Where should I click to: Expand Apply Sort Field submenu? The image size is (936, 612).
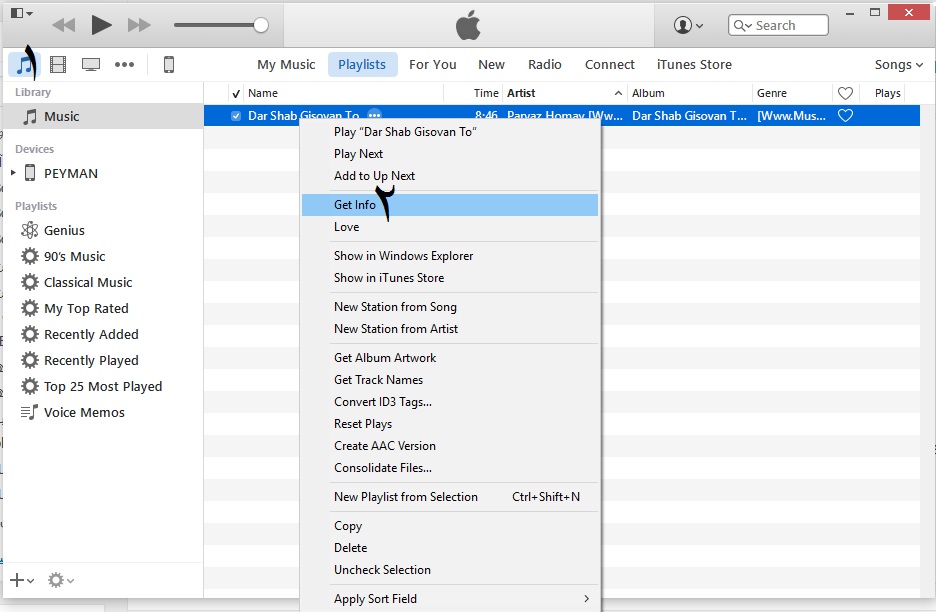coord(449,599)
